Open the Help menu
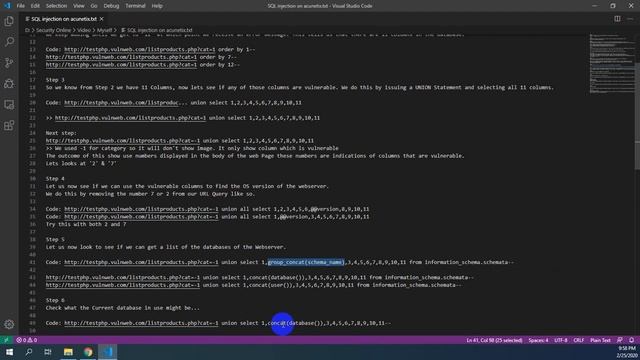Viewport: 640px width, 360px height. pyautogui.click(x=157, y=6)
